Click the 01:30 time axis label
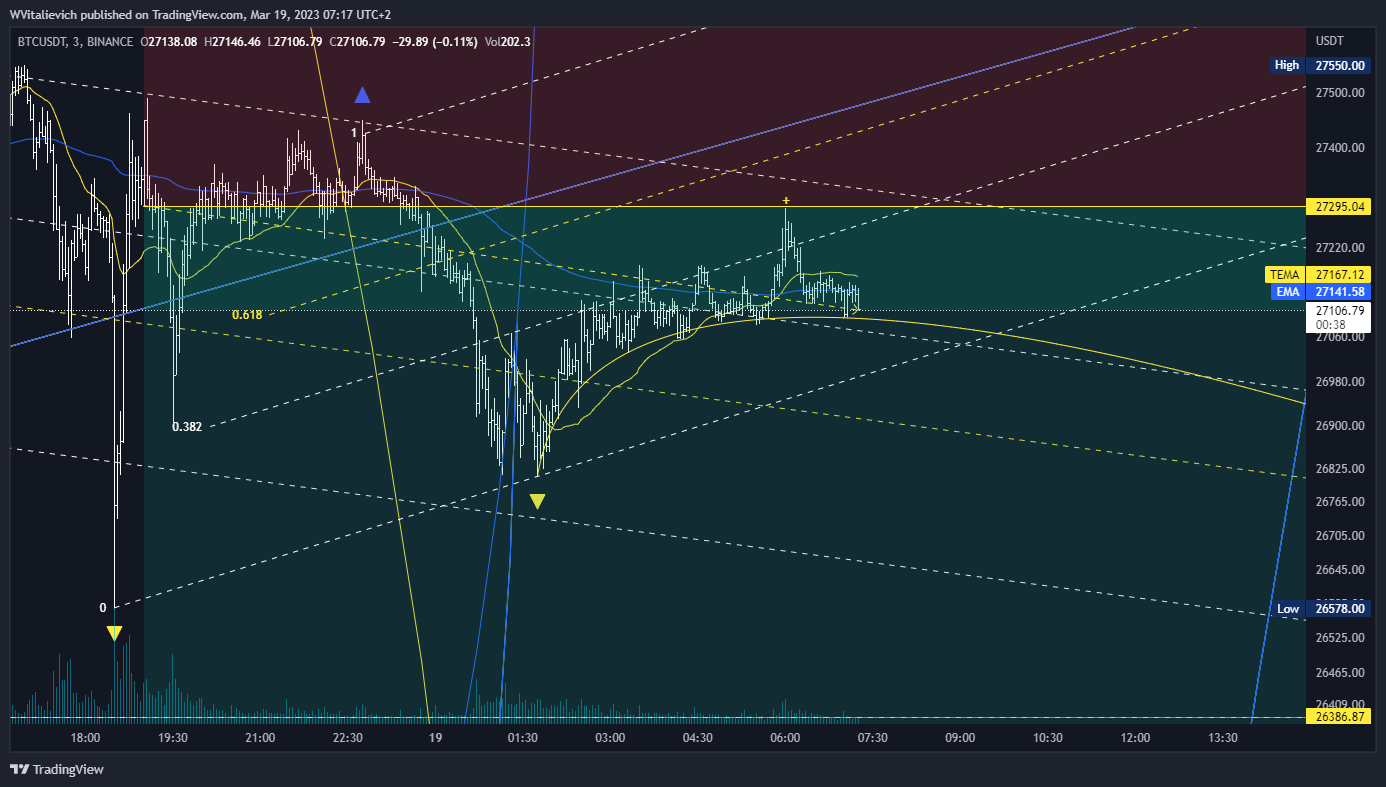This screenshot has width=1386, height=787. [523, 738]
